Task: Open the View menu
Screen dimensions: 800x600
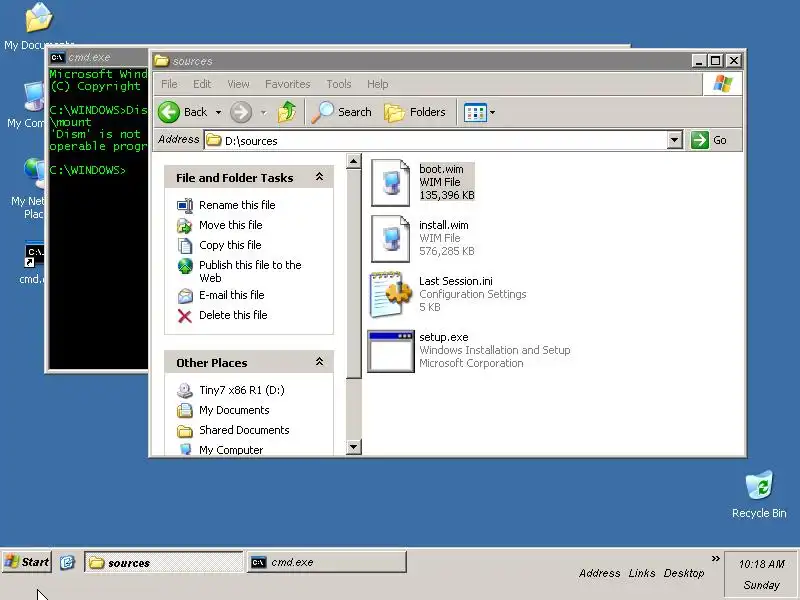Action: [x=238, y=84]
